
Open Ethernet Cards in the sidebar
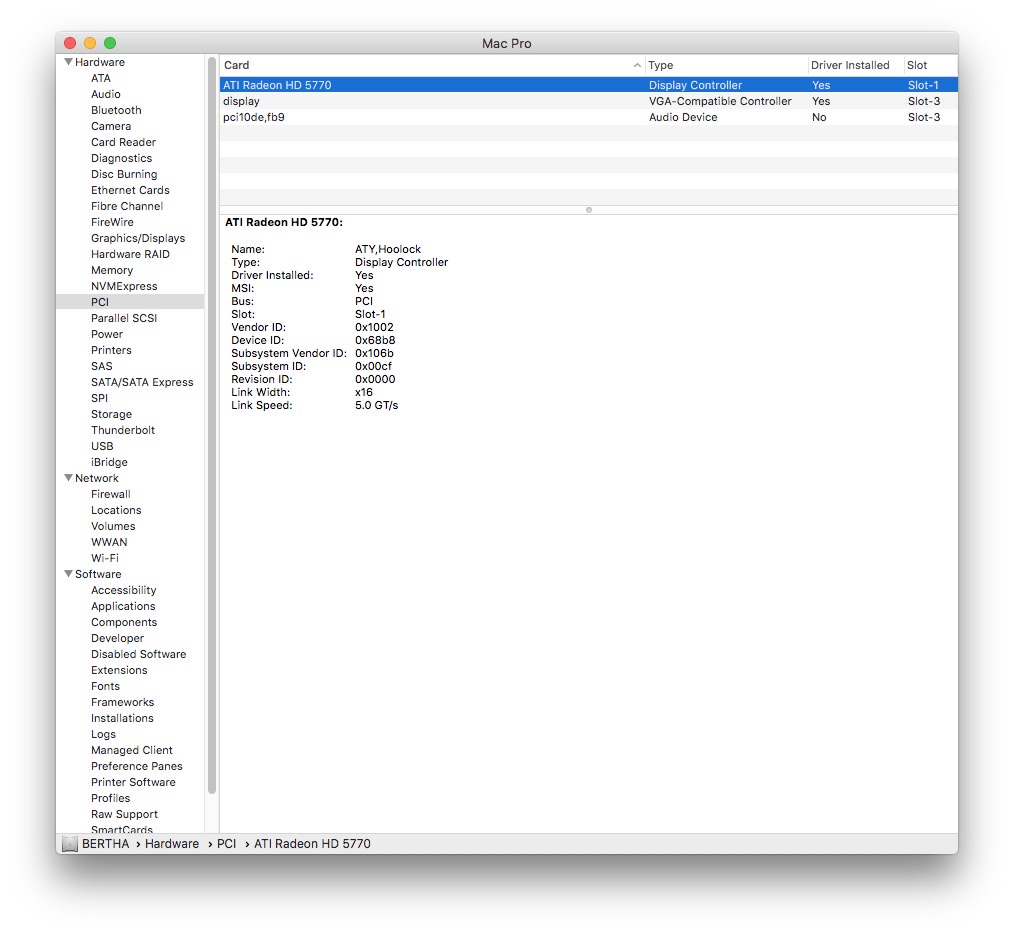tap(130, 190)
